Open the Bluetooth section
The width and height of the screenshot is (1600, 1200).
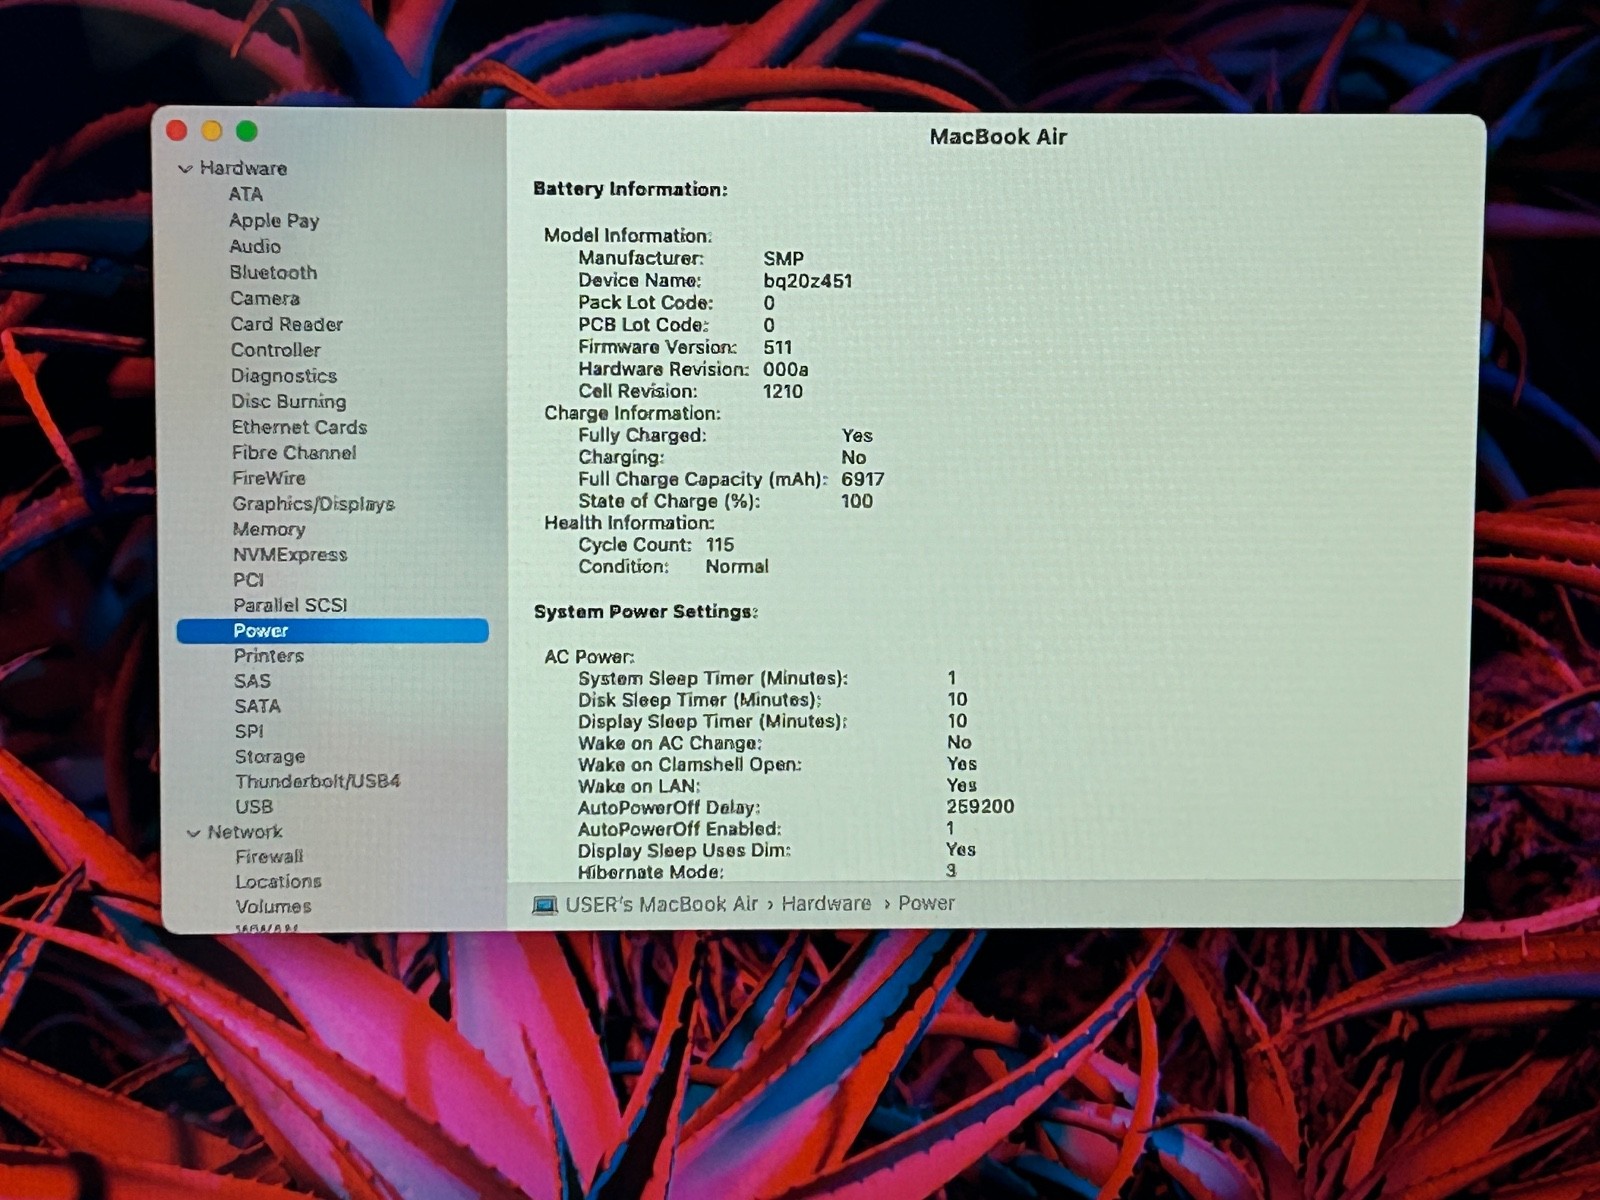click(x=273, y=272)
